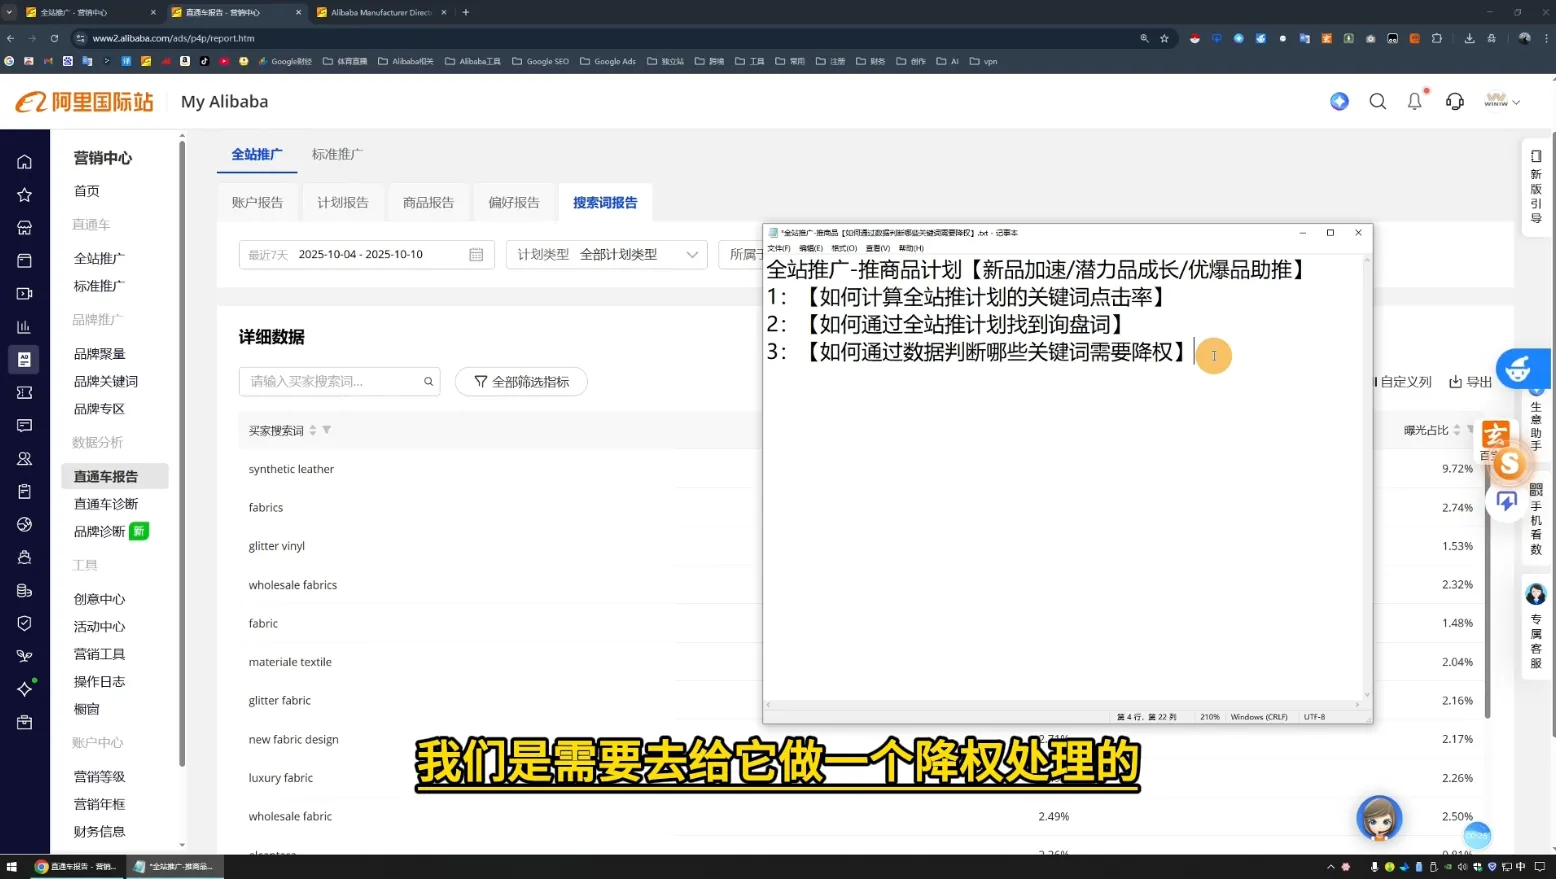The width and height of the screenshot is (1556, 879).
Task: Open the Home icon in the left sidebar
Action: 24,161
